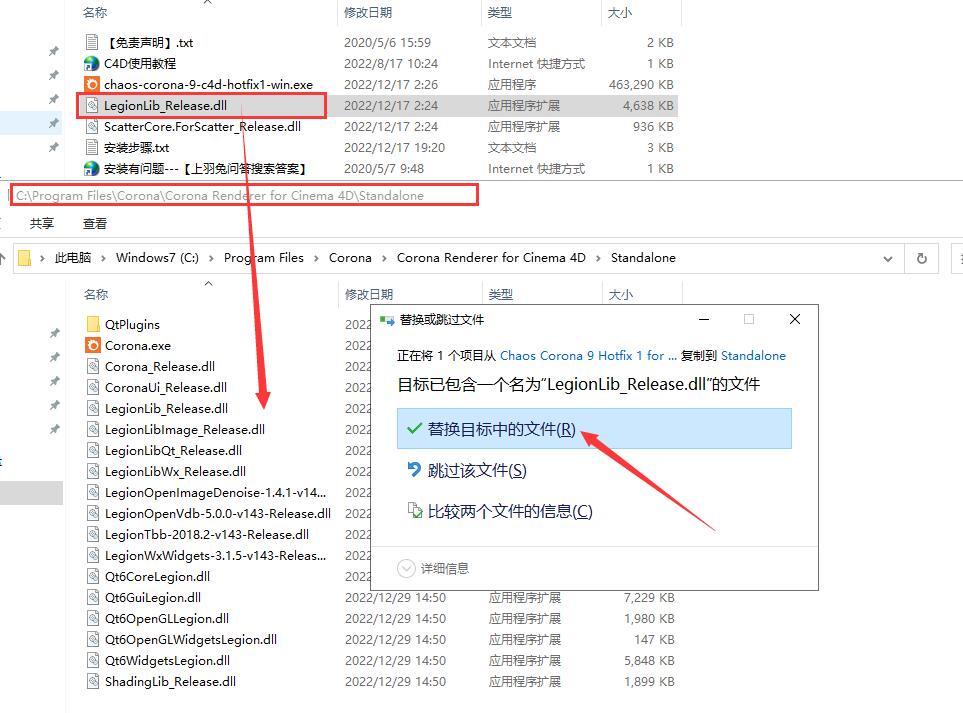Select the Qt6OpenGLWidgetsLegion.dll file icon
The height and width of the screenshot is (713, 963).
pyautogui.click(x=93, y=639)
